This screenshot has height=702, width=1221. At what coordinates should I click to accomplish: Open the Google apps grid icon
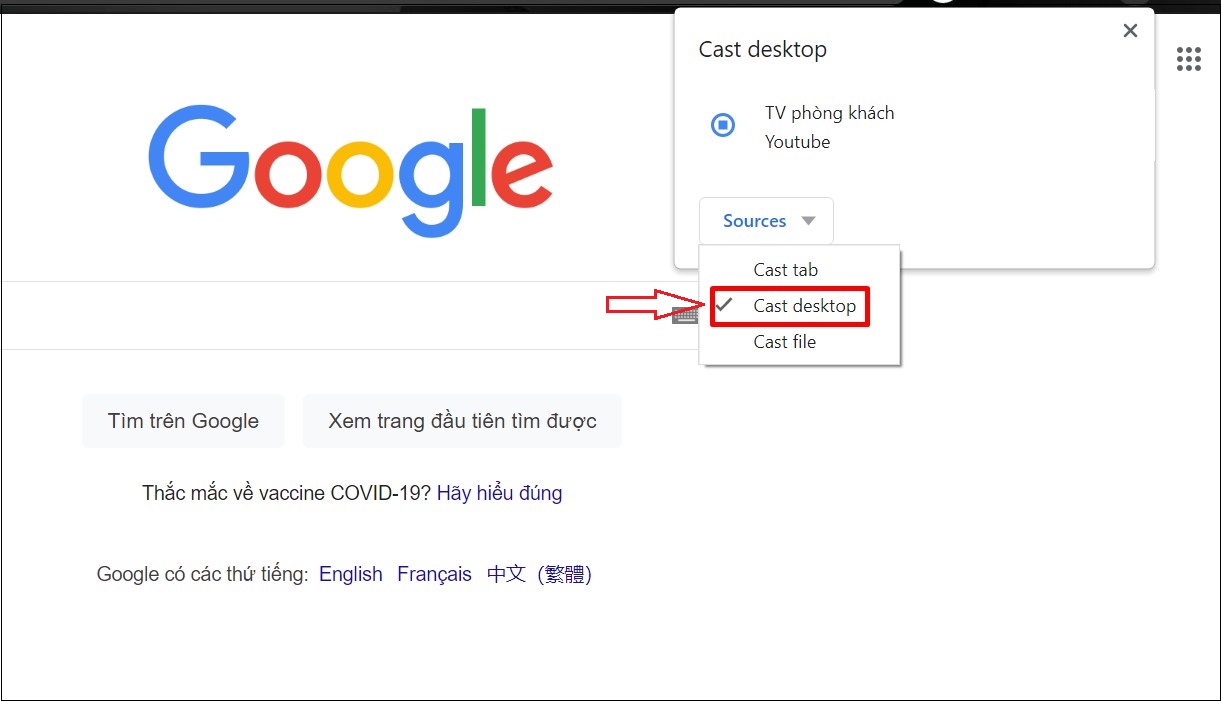[x=1188, y=59]
